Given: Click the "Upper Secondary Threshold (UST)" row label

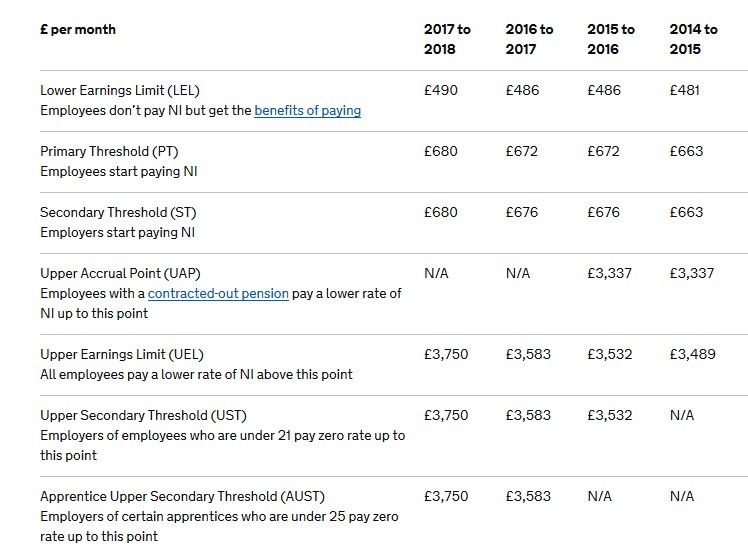Looking at the screenshot, I should pyautogui.click(x=143, y=416).
